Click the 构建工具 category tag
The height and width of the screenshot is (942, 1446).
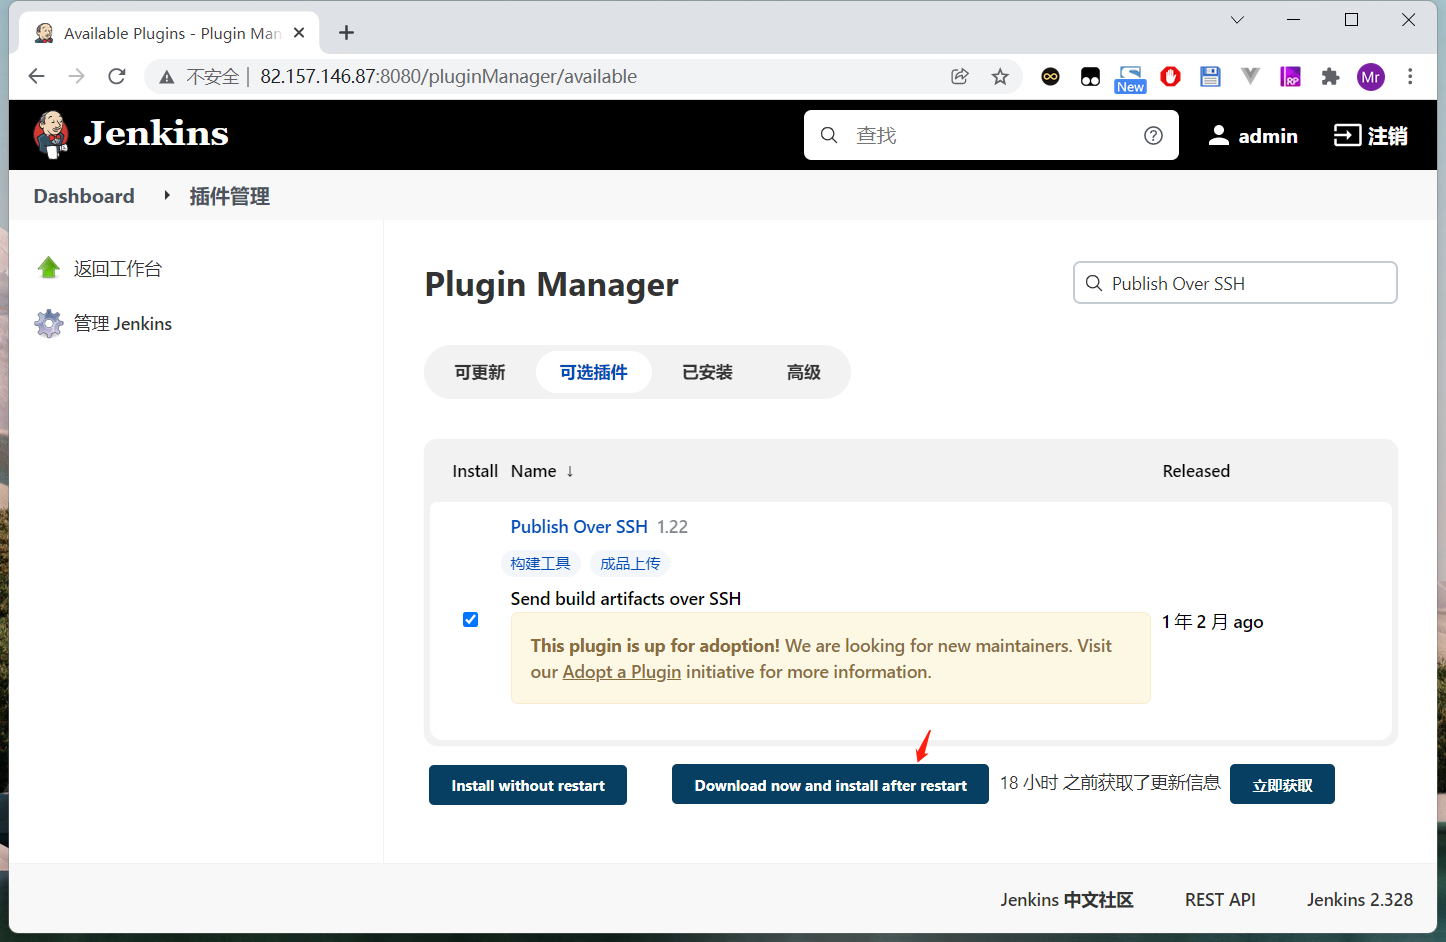(x=540, y=564)
